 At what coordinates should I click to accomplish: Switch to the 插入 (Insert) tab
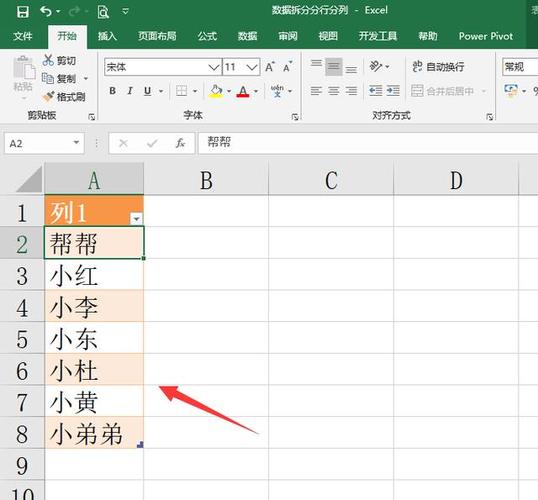click(107, 36)
